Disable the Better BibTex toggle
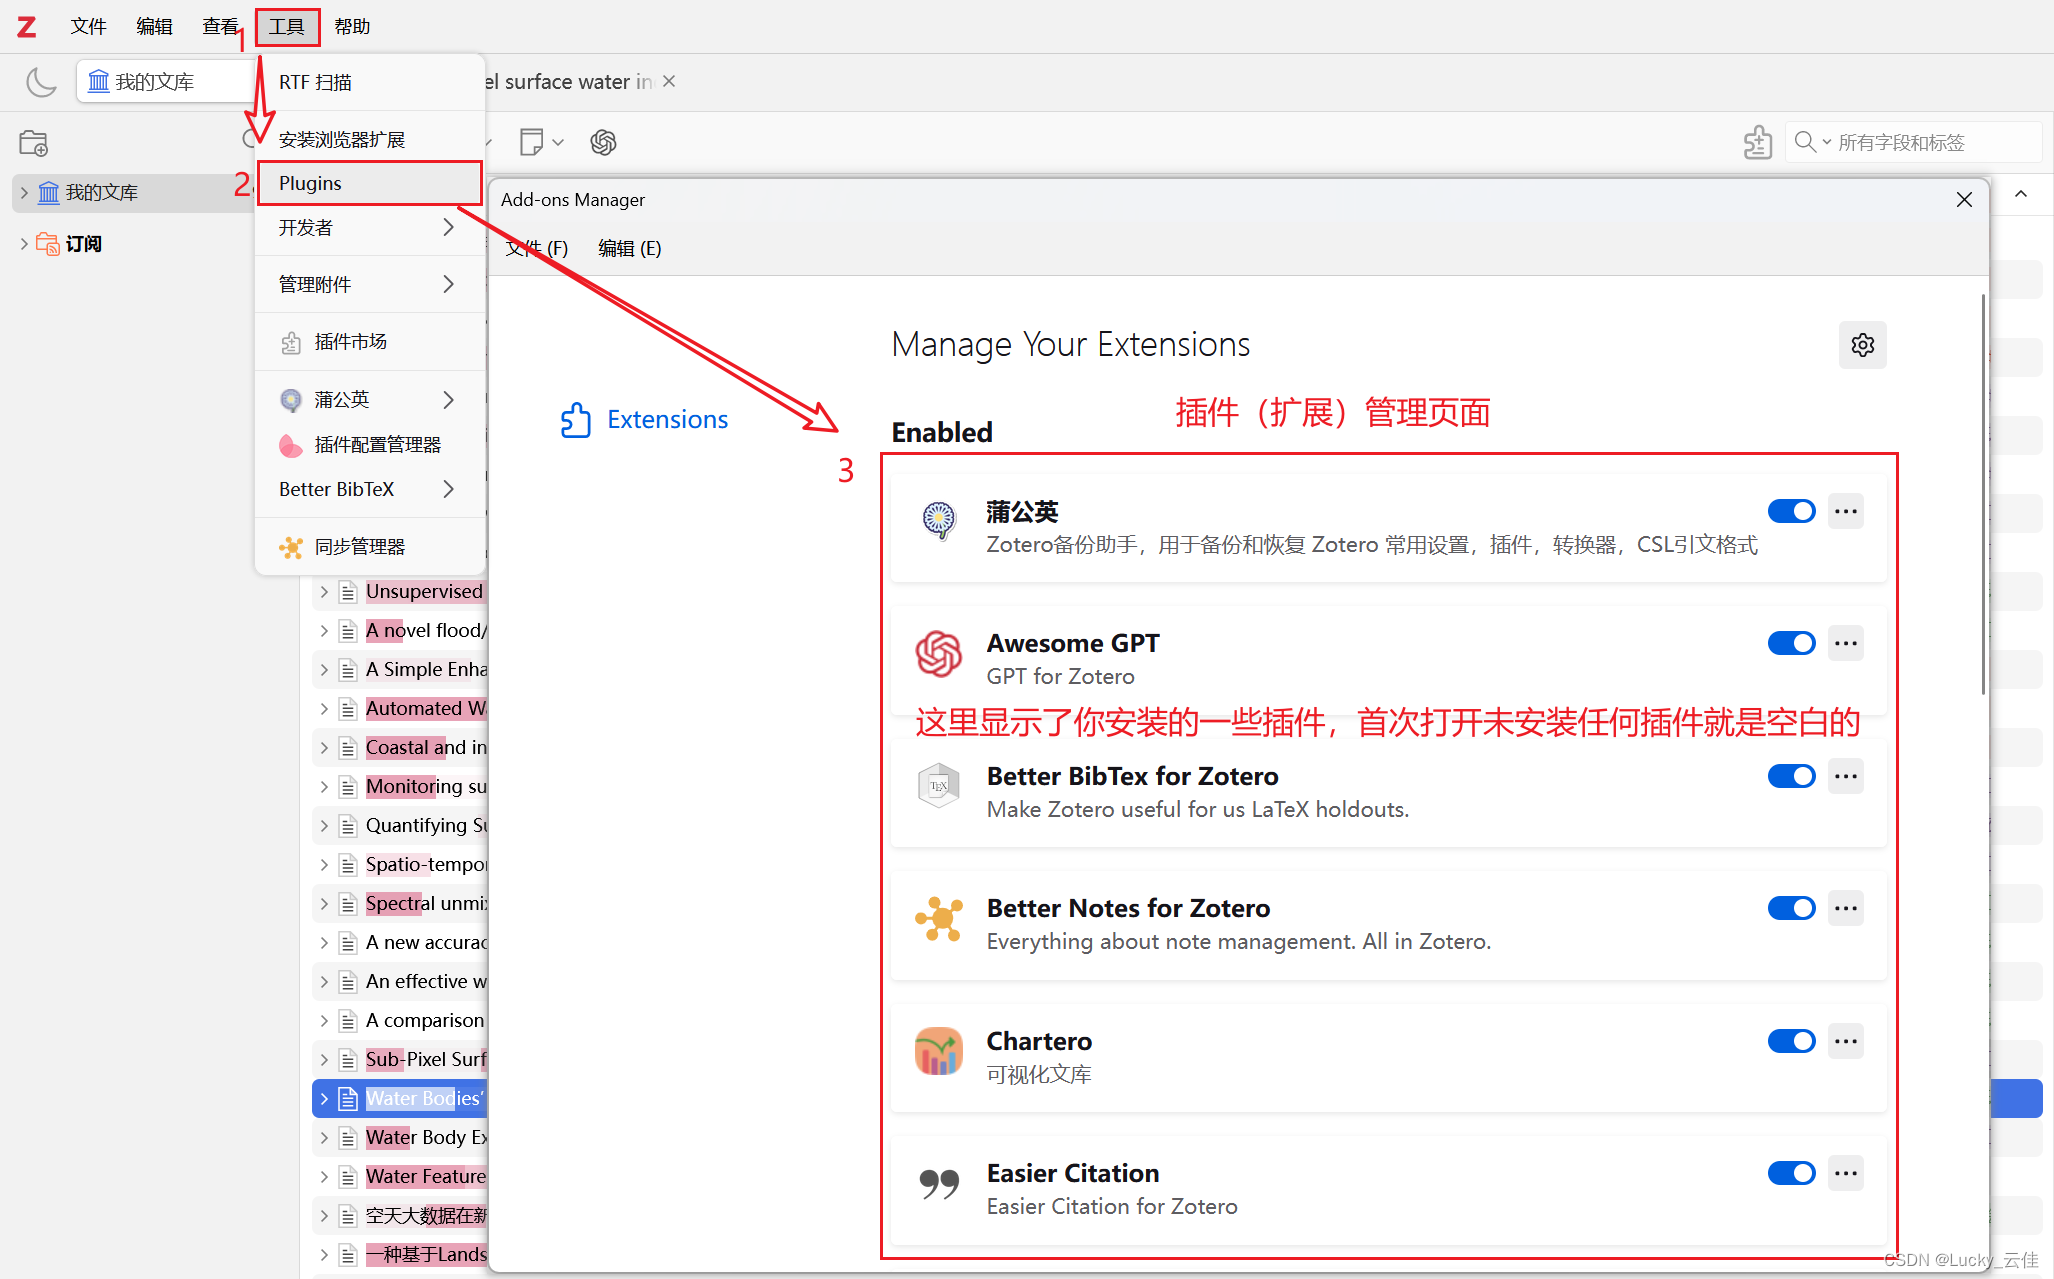The height and width of the screenshot is (1279, 2054). (1791, 776)
